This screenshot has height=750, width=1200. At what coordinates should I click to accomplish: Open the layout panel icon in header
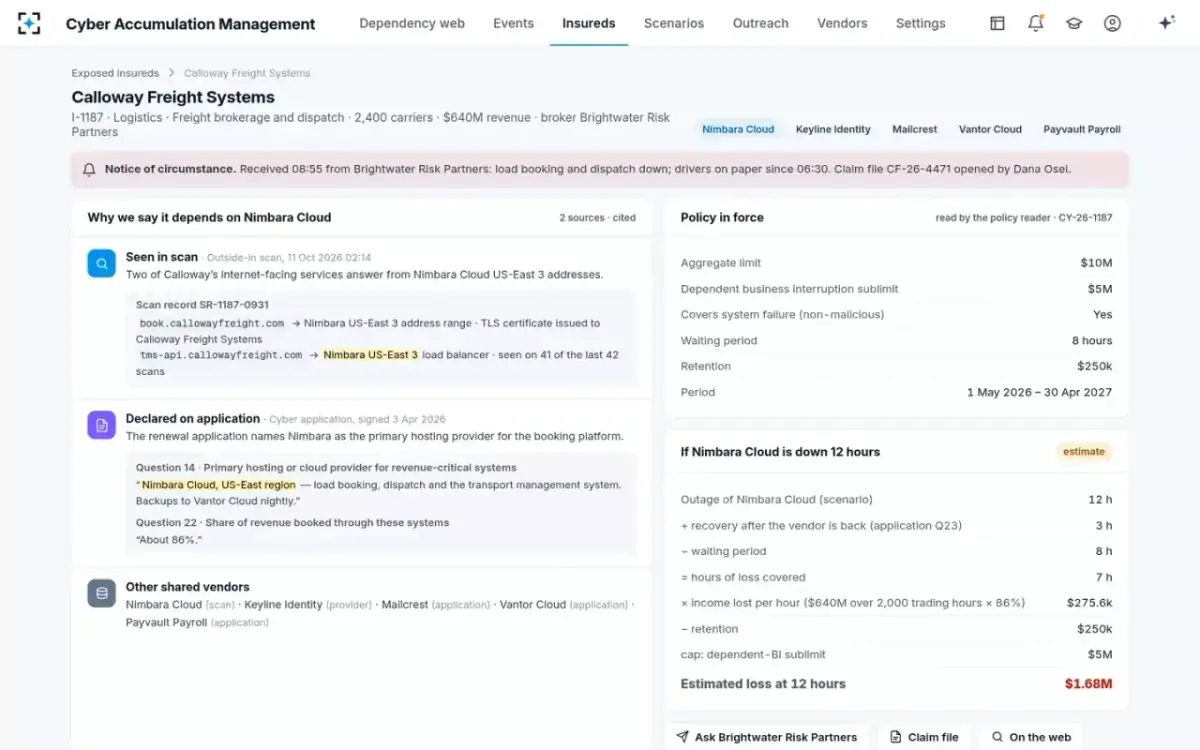pyautogui.click(x=997, y=23)
